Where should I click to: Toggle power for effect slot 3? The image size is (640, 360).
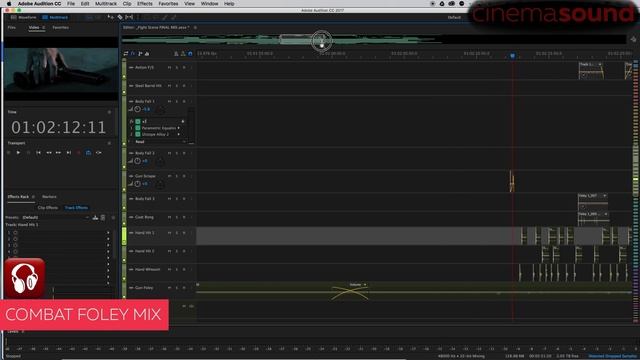click(x=16, y=245)
